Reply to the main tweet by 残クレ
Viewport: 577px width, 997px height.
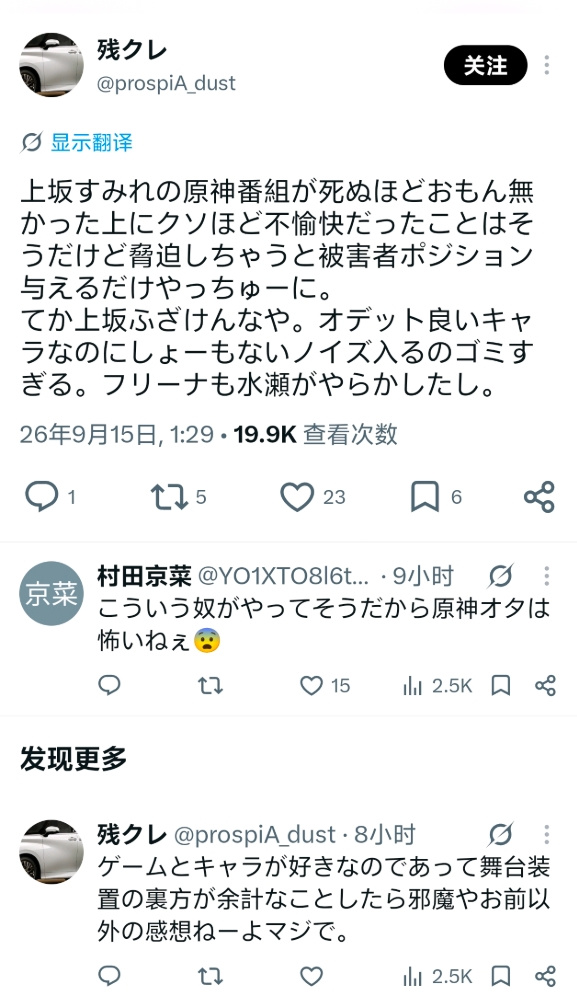click(x=41, y=497)
